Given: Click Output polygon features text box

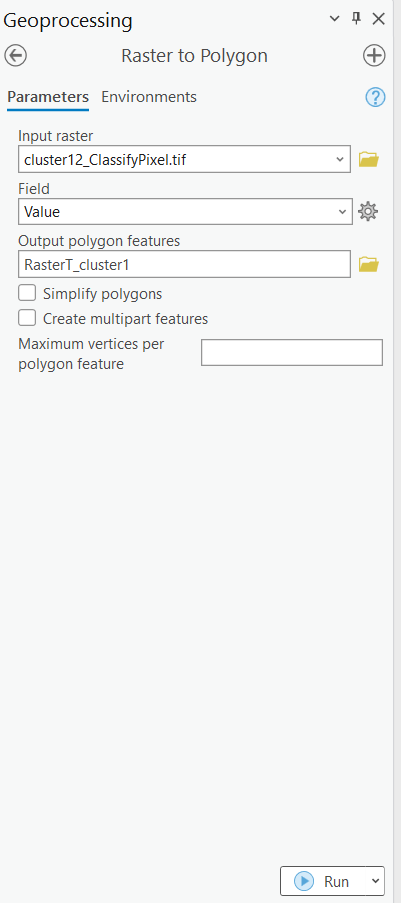Looking at the screenshot, I should (184, 264).
